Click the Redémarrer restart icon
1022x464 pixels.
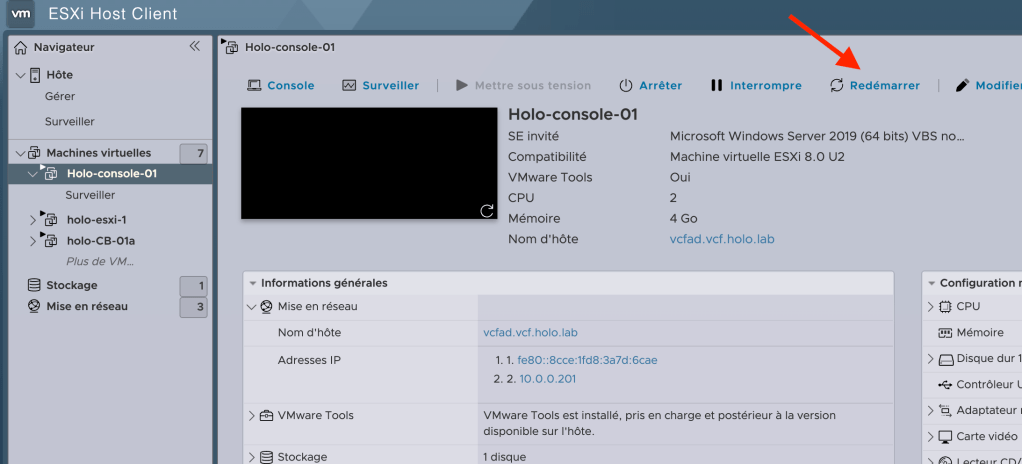[x=837, y=86]
